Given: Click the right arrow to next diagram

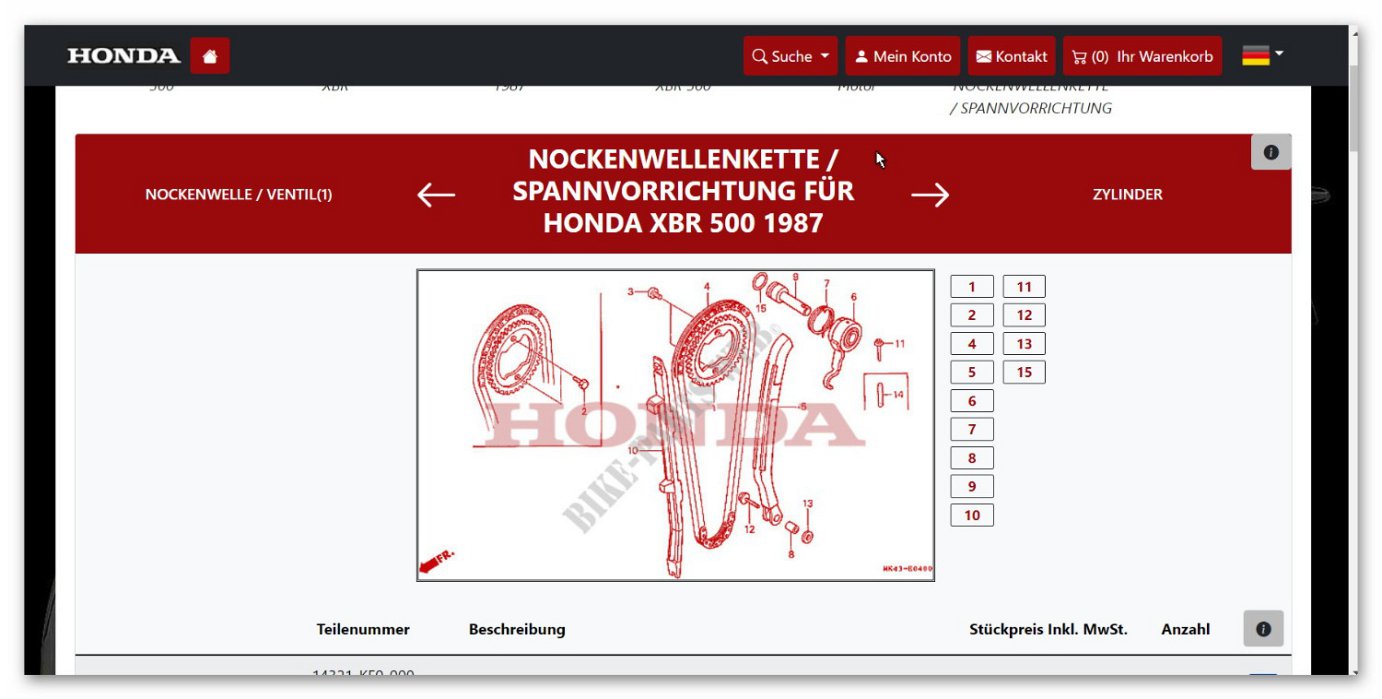Looking at the screenshot, I should point(930,195).
